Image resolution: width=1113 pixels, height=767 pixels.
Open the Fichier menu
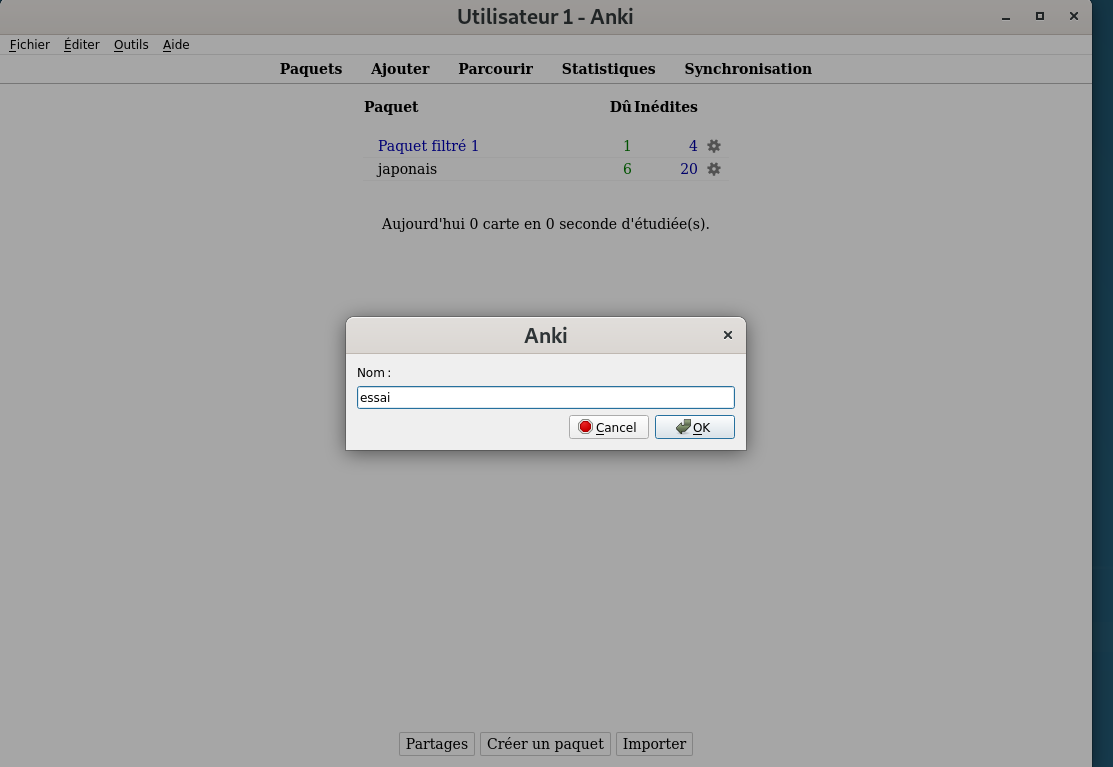point(30,44)
